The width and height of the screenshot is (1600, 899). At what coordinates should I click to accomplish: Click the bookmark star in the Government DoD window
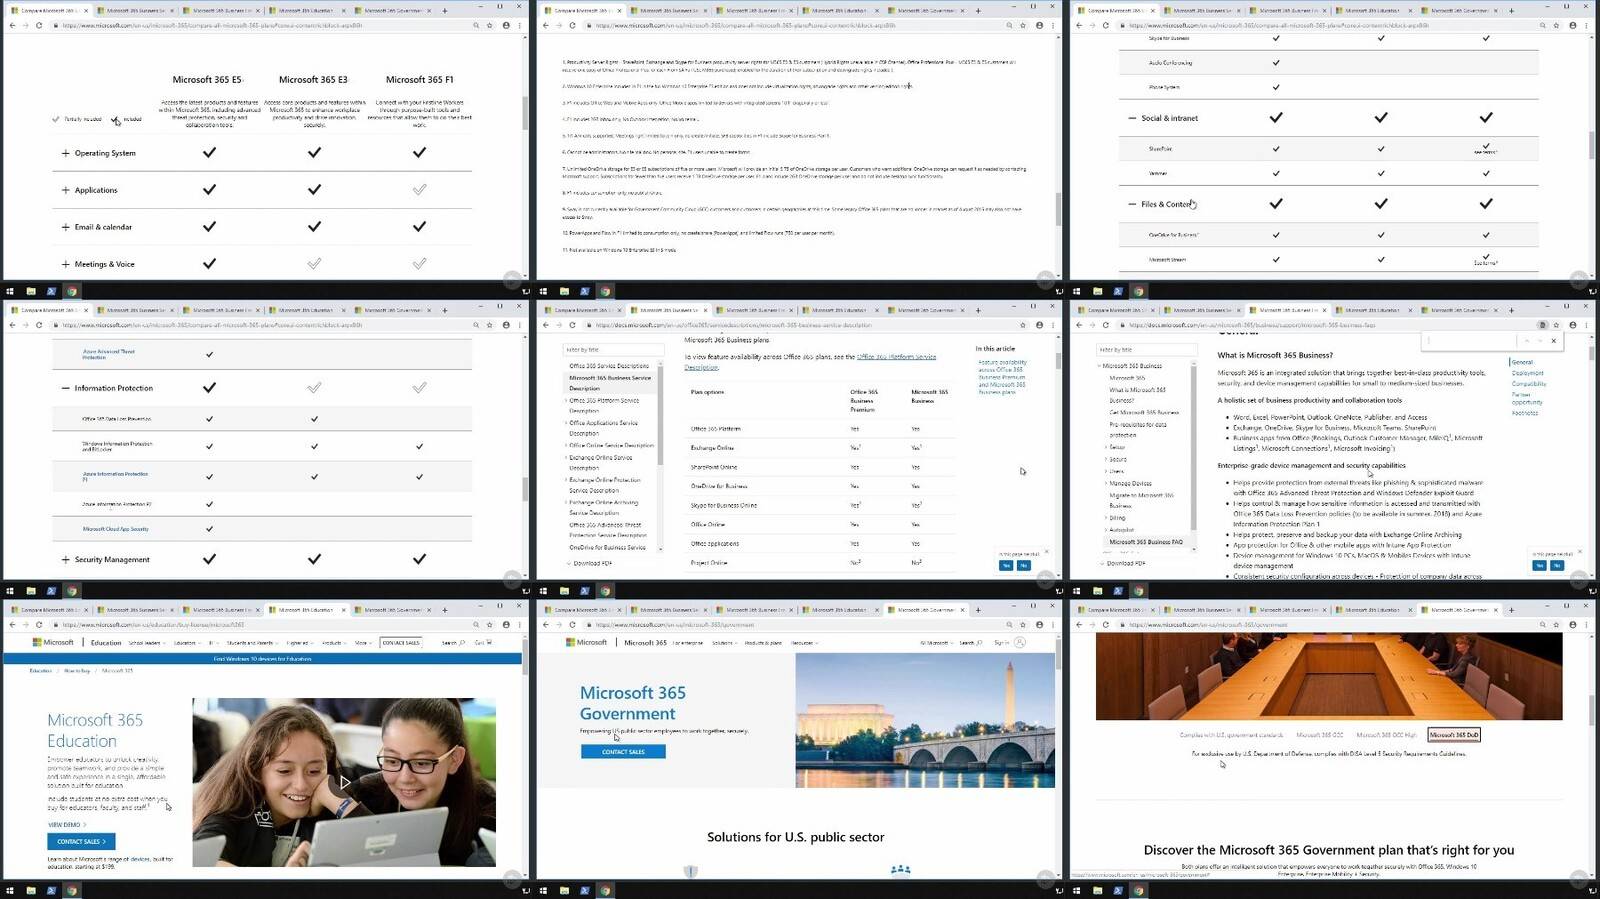1556,625
